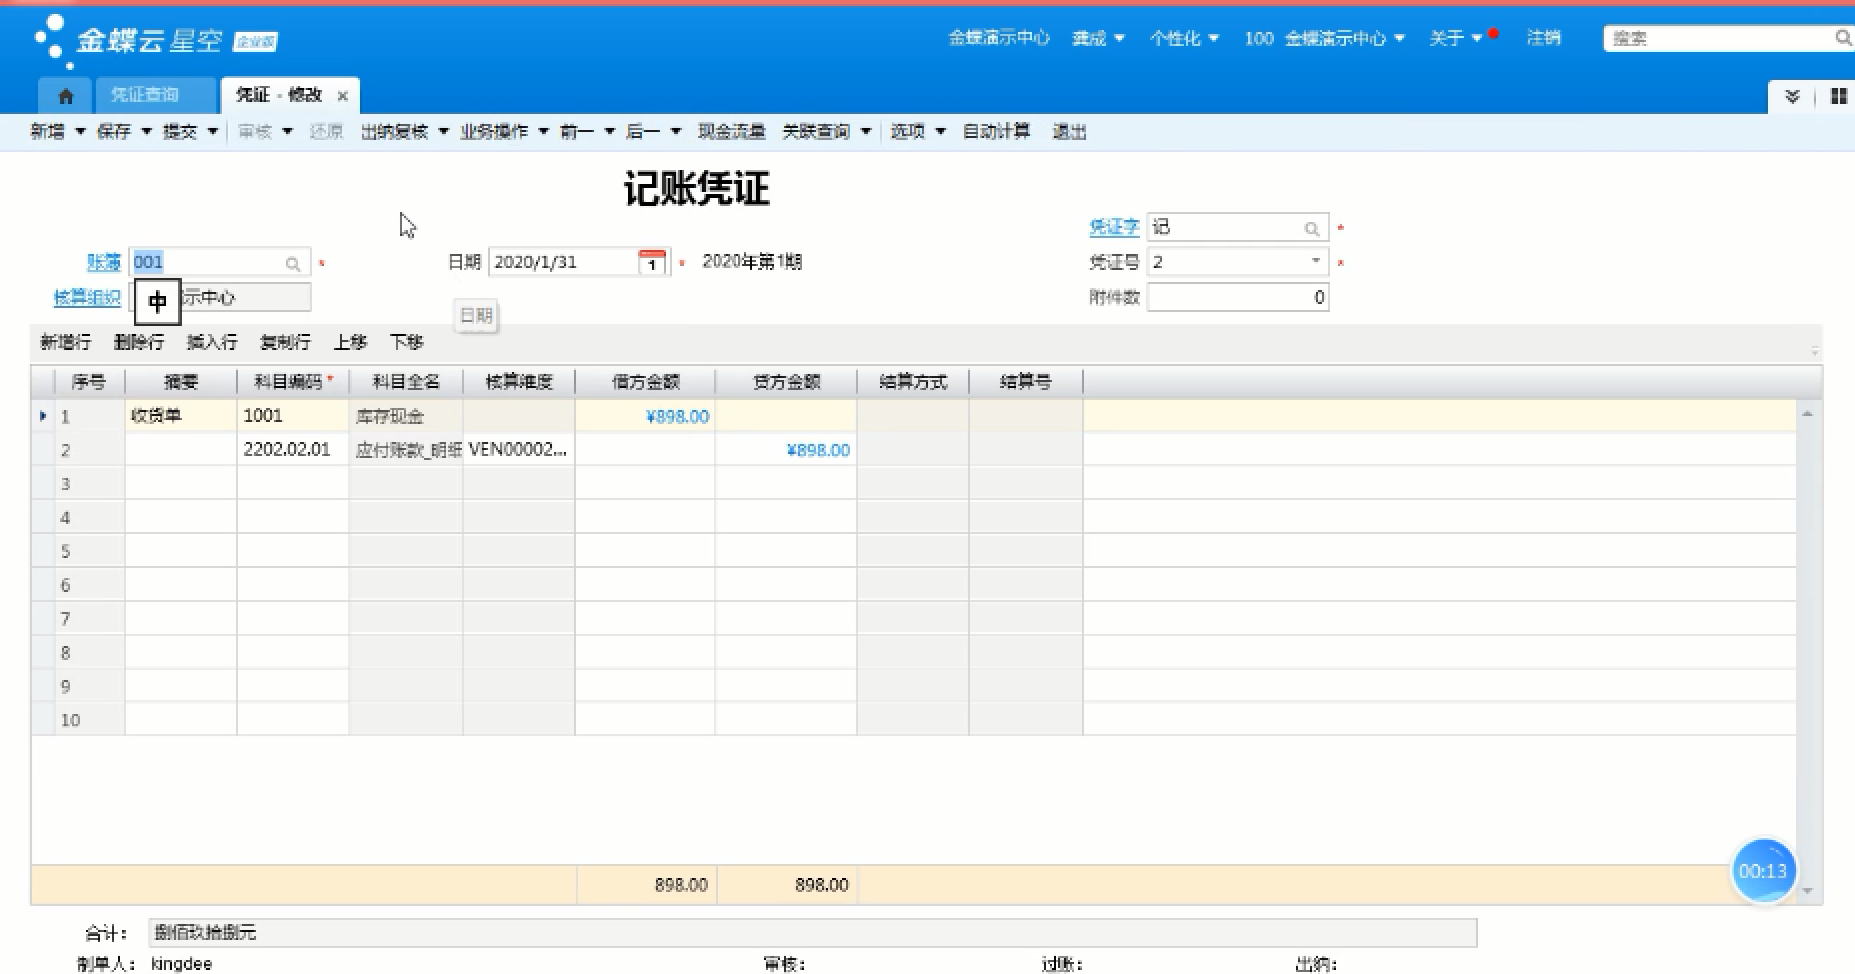Open the 业务操作 toolbar menu

click(503, 132)
